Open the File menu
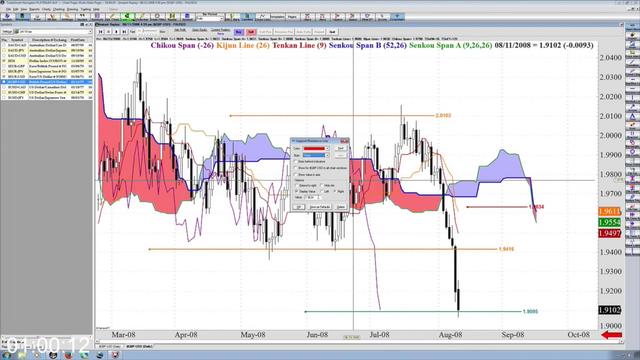640x360 pixels. (x=9, y=9)
